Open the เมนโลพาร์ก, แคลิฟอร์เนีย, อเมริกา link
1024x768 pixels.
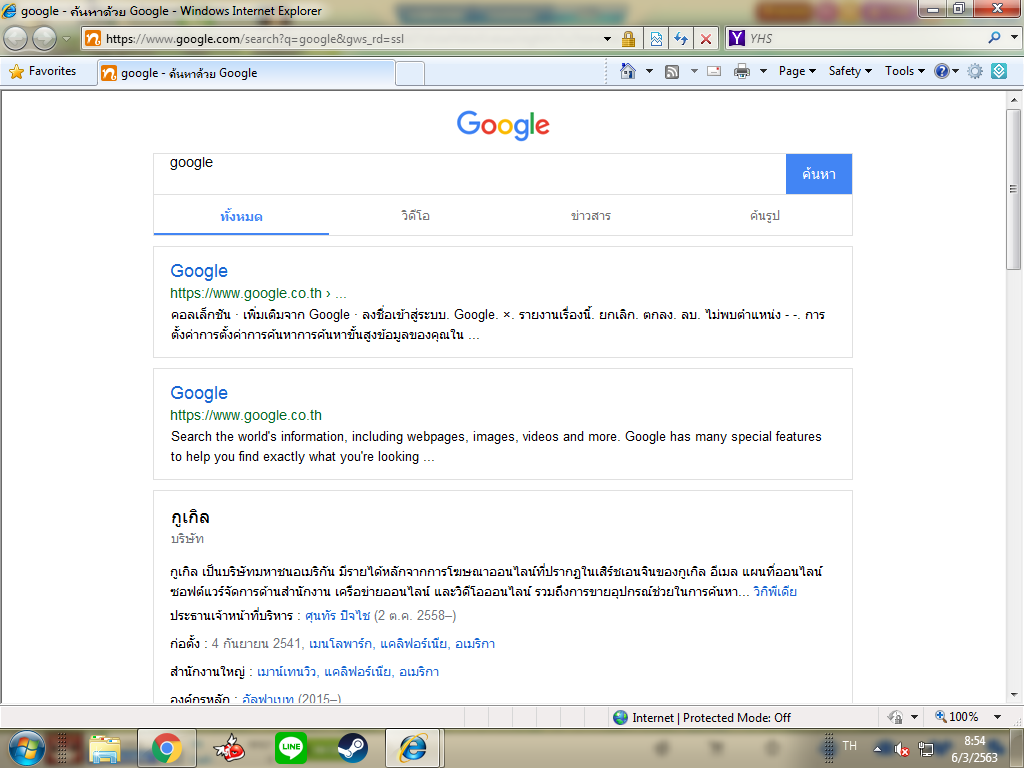[x=402, y=644]
